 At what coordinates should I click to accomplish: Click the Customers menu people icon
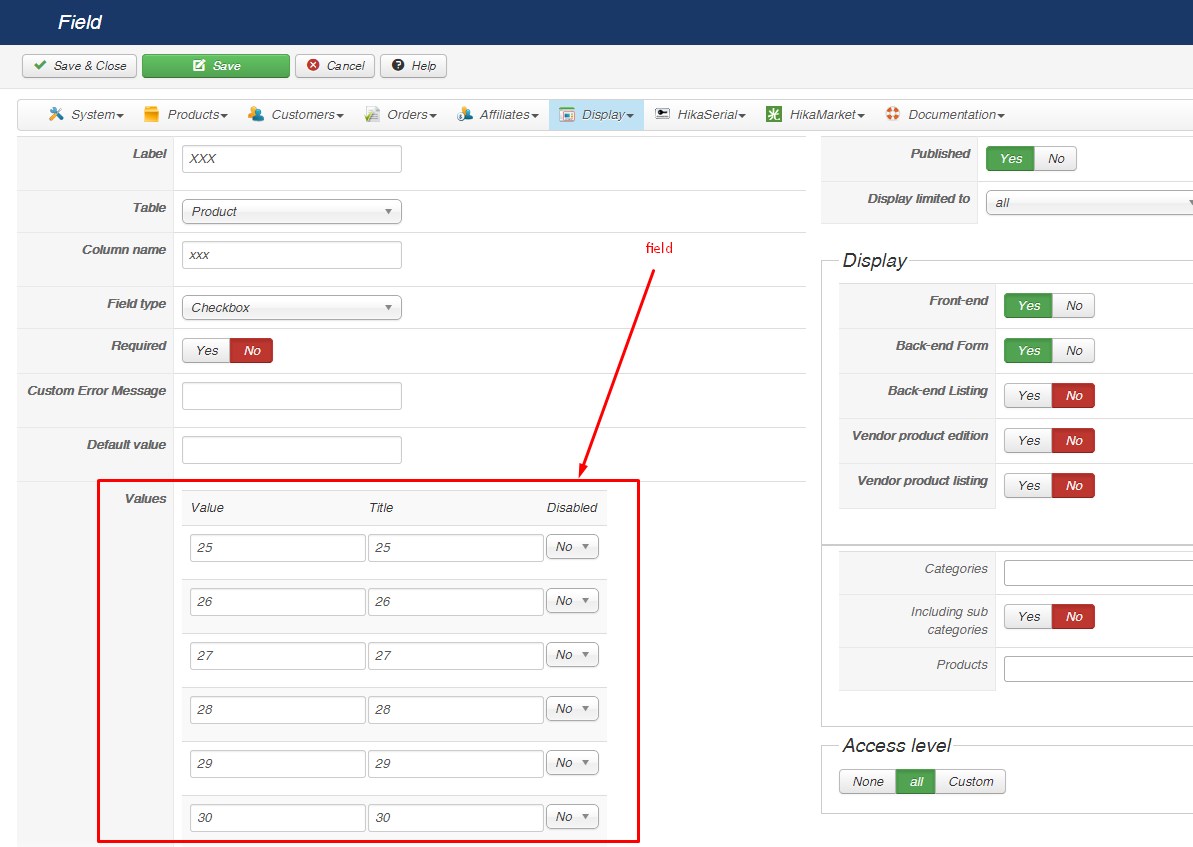click(256, 114)
